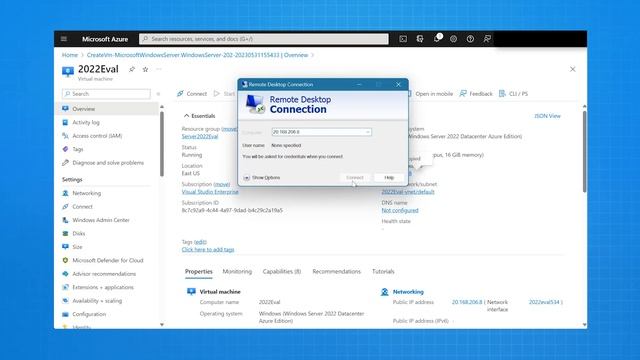Open the Networking properties heading link

408,292
